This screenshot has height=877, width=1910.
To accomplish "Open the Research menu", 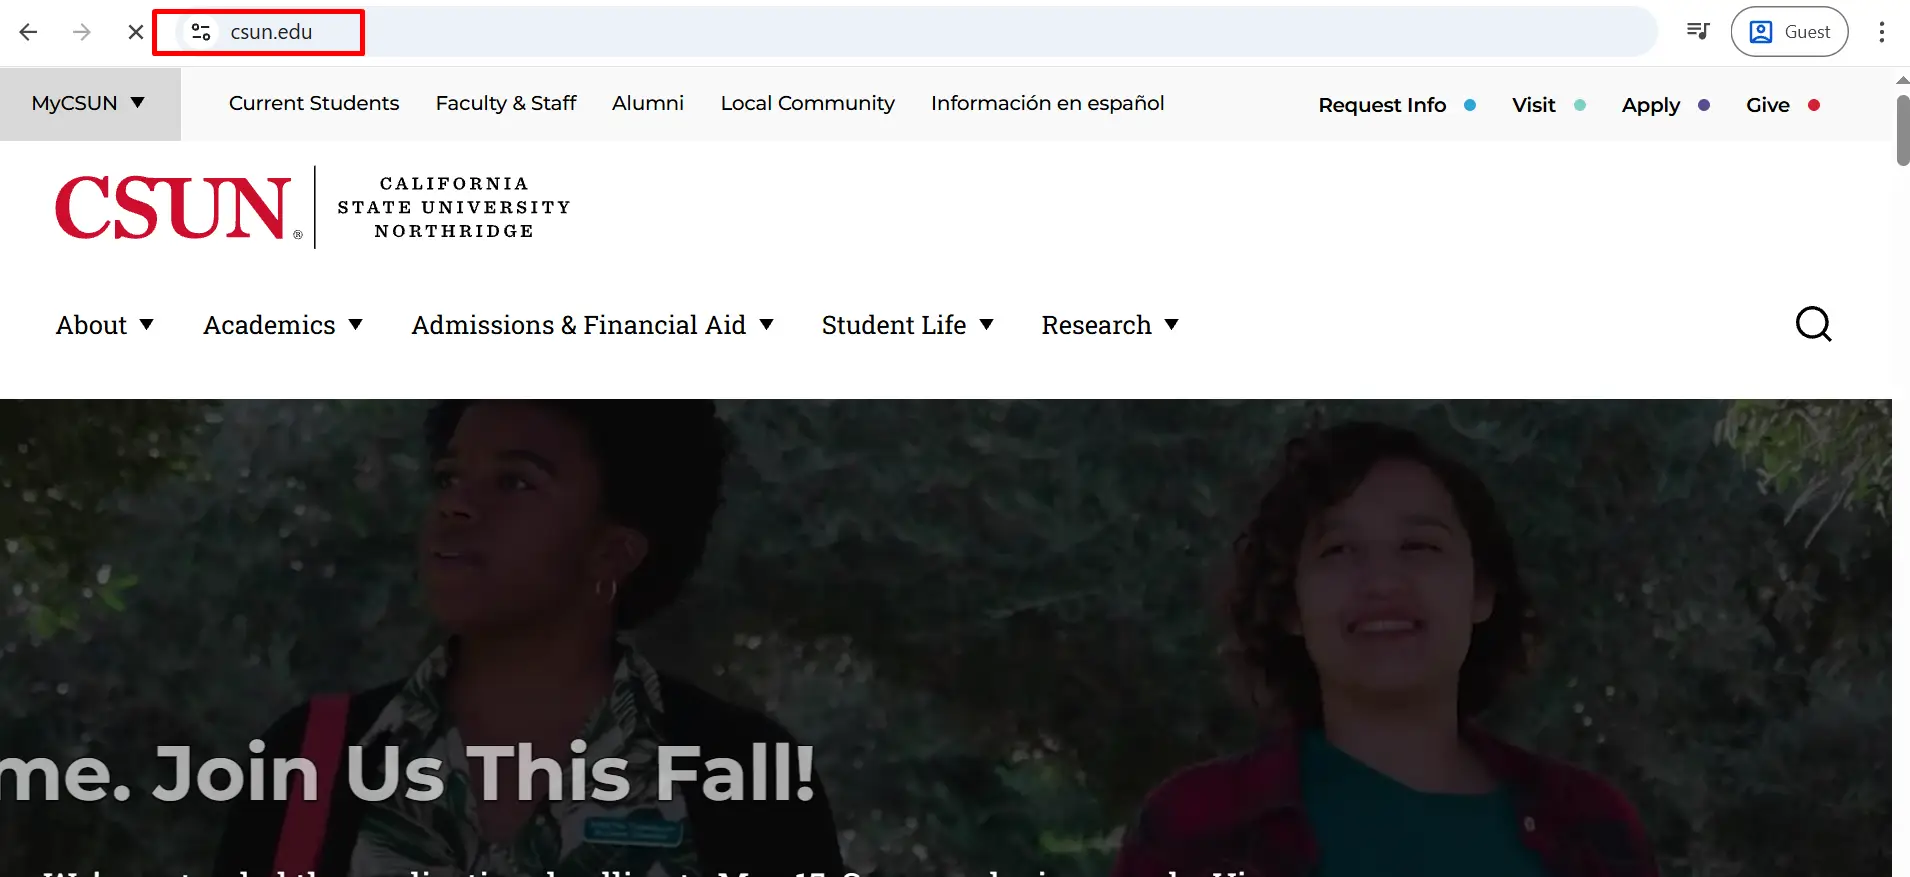I will point(1110,325).
